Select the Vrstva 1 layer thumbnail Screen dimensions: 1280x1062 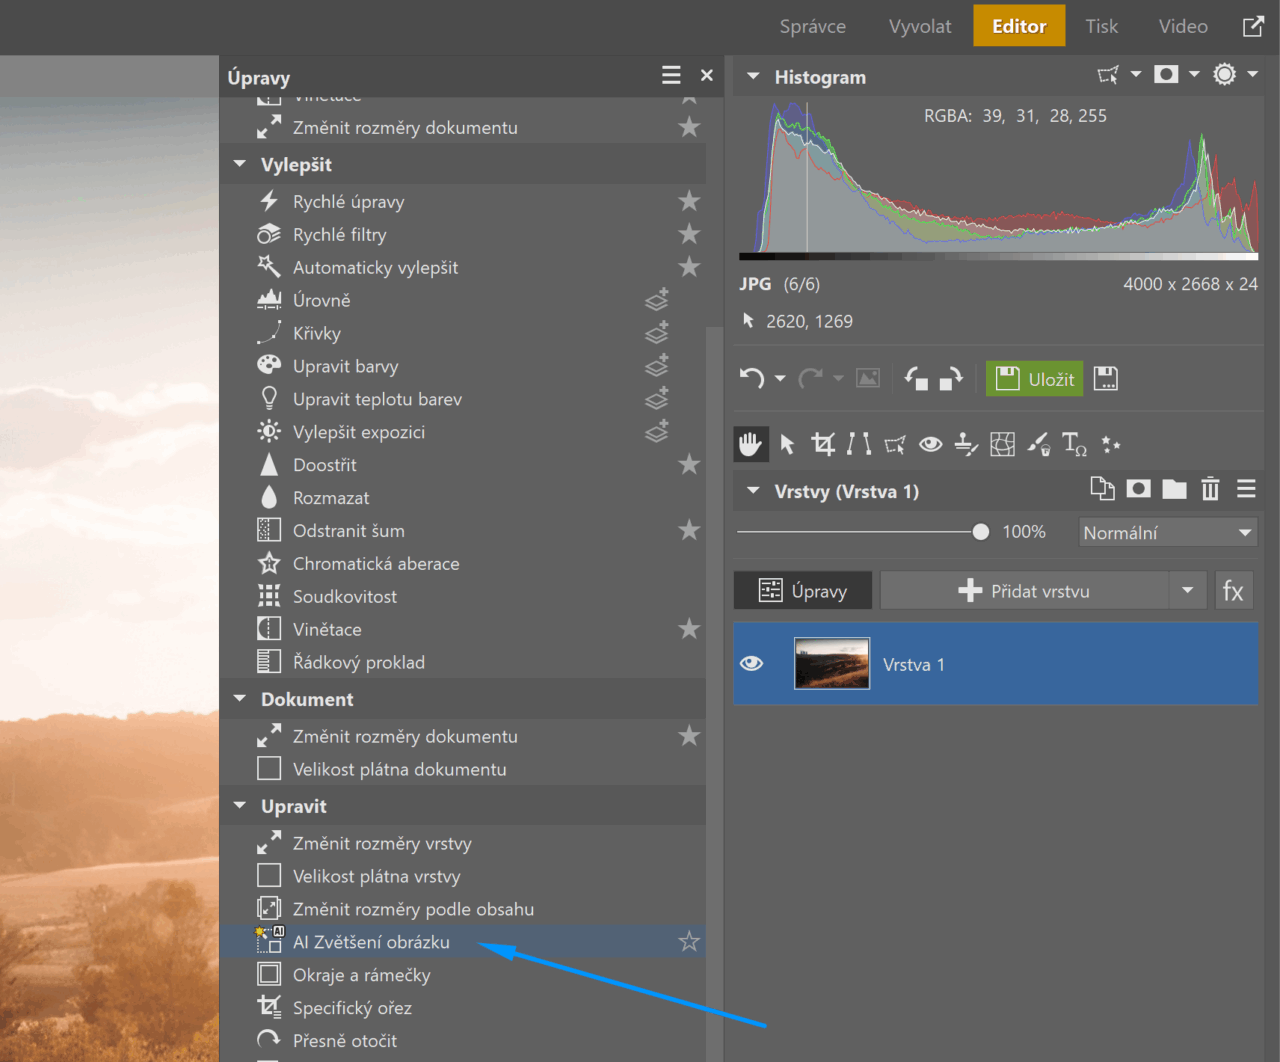[832, 664]
